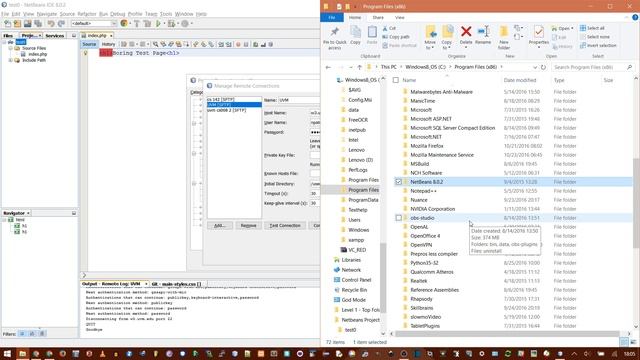Click Copy path in Explorer ribbon
640x360 pixels.
click(x=396, y=37)
